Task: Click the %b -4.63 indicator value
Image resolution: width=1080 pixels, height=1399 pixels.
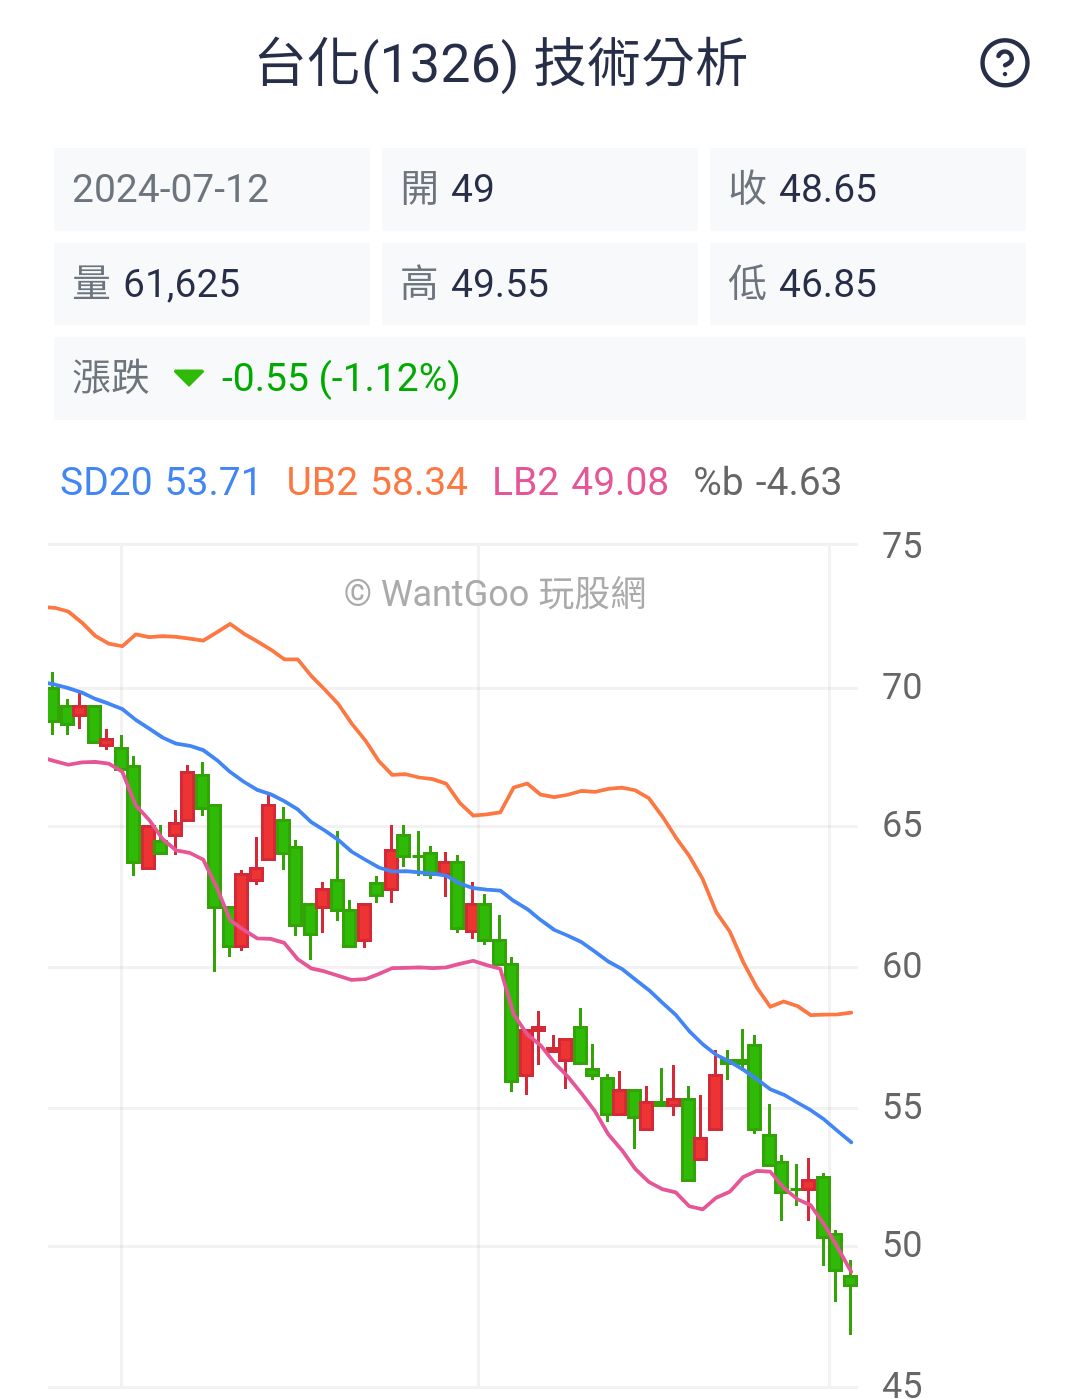Action: pyautogui.click(x=767, y=482)
